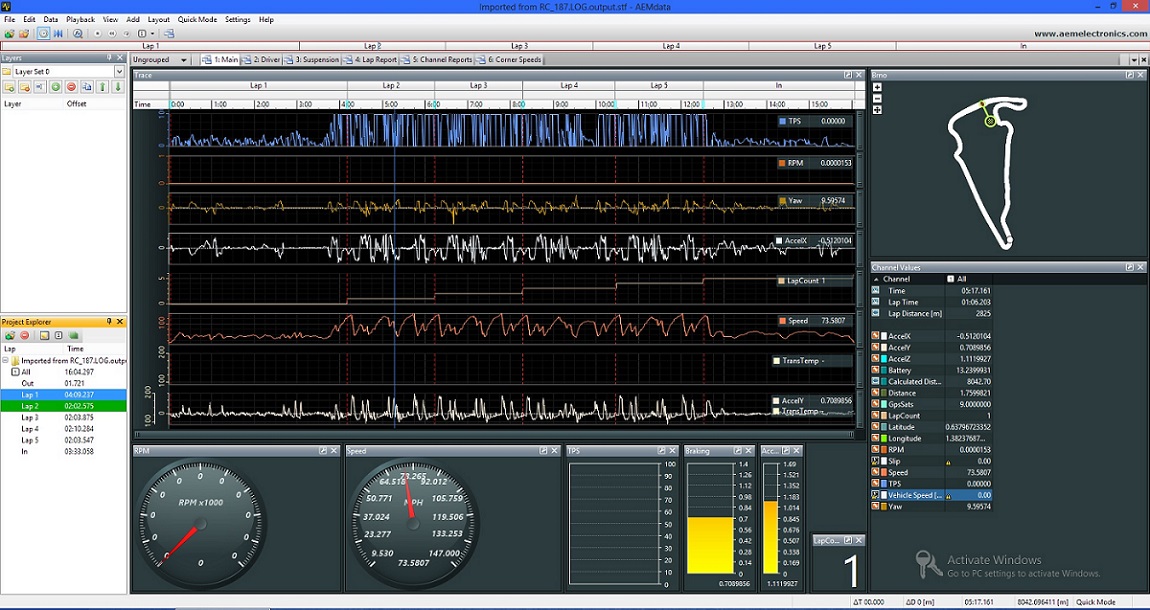Close the Braking gauge panel
Screen dimensions: 1150x610
pos(750,451)
